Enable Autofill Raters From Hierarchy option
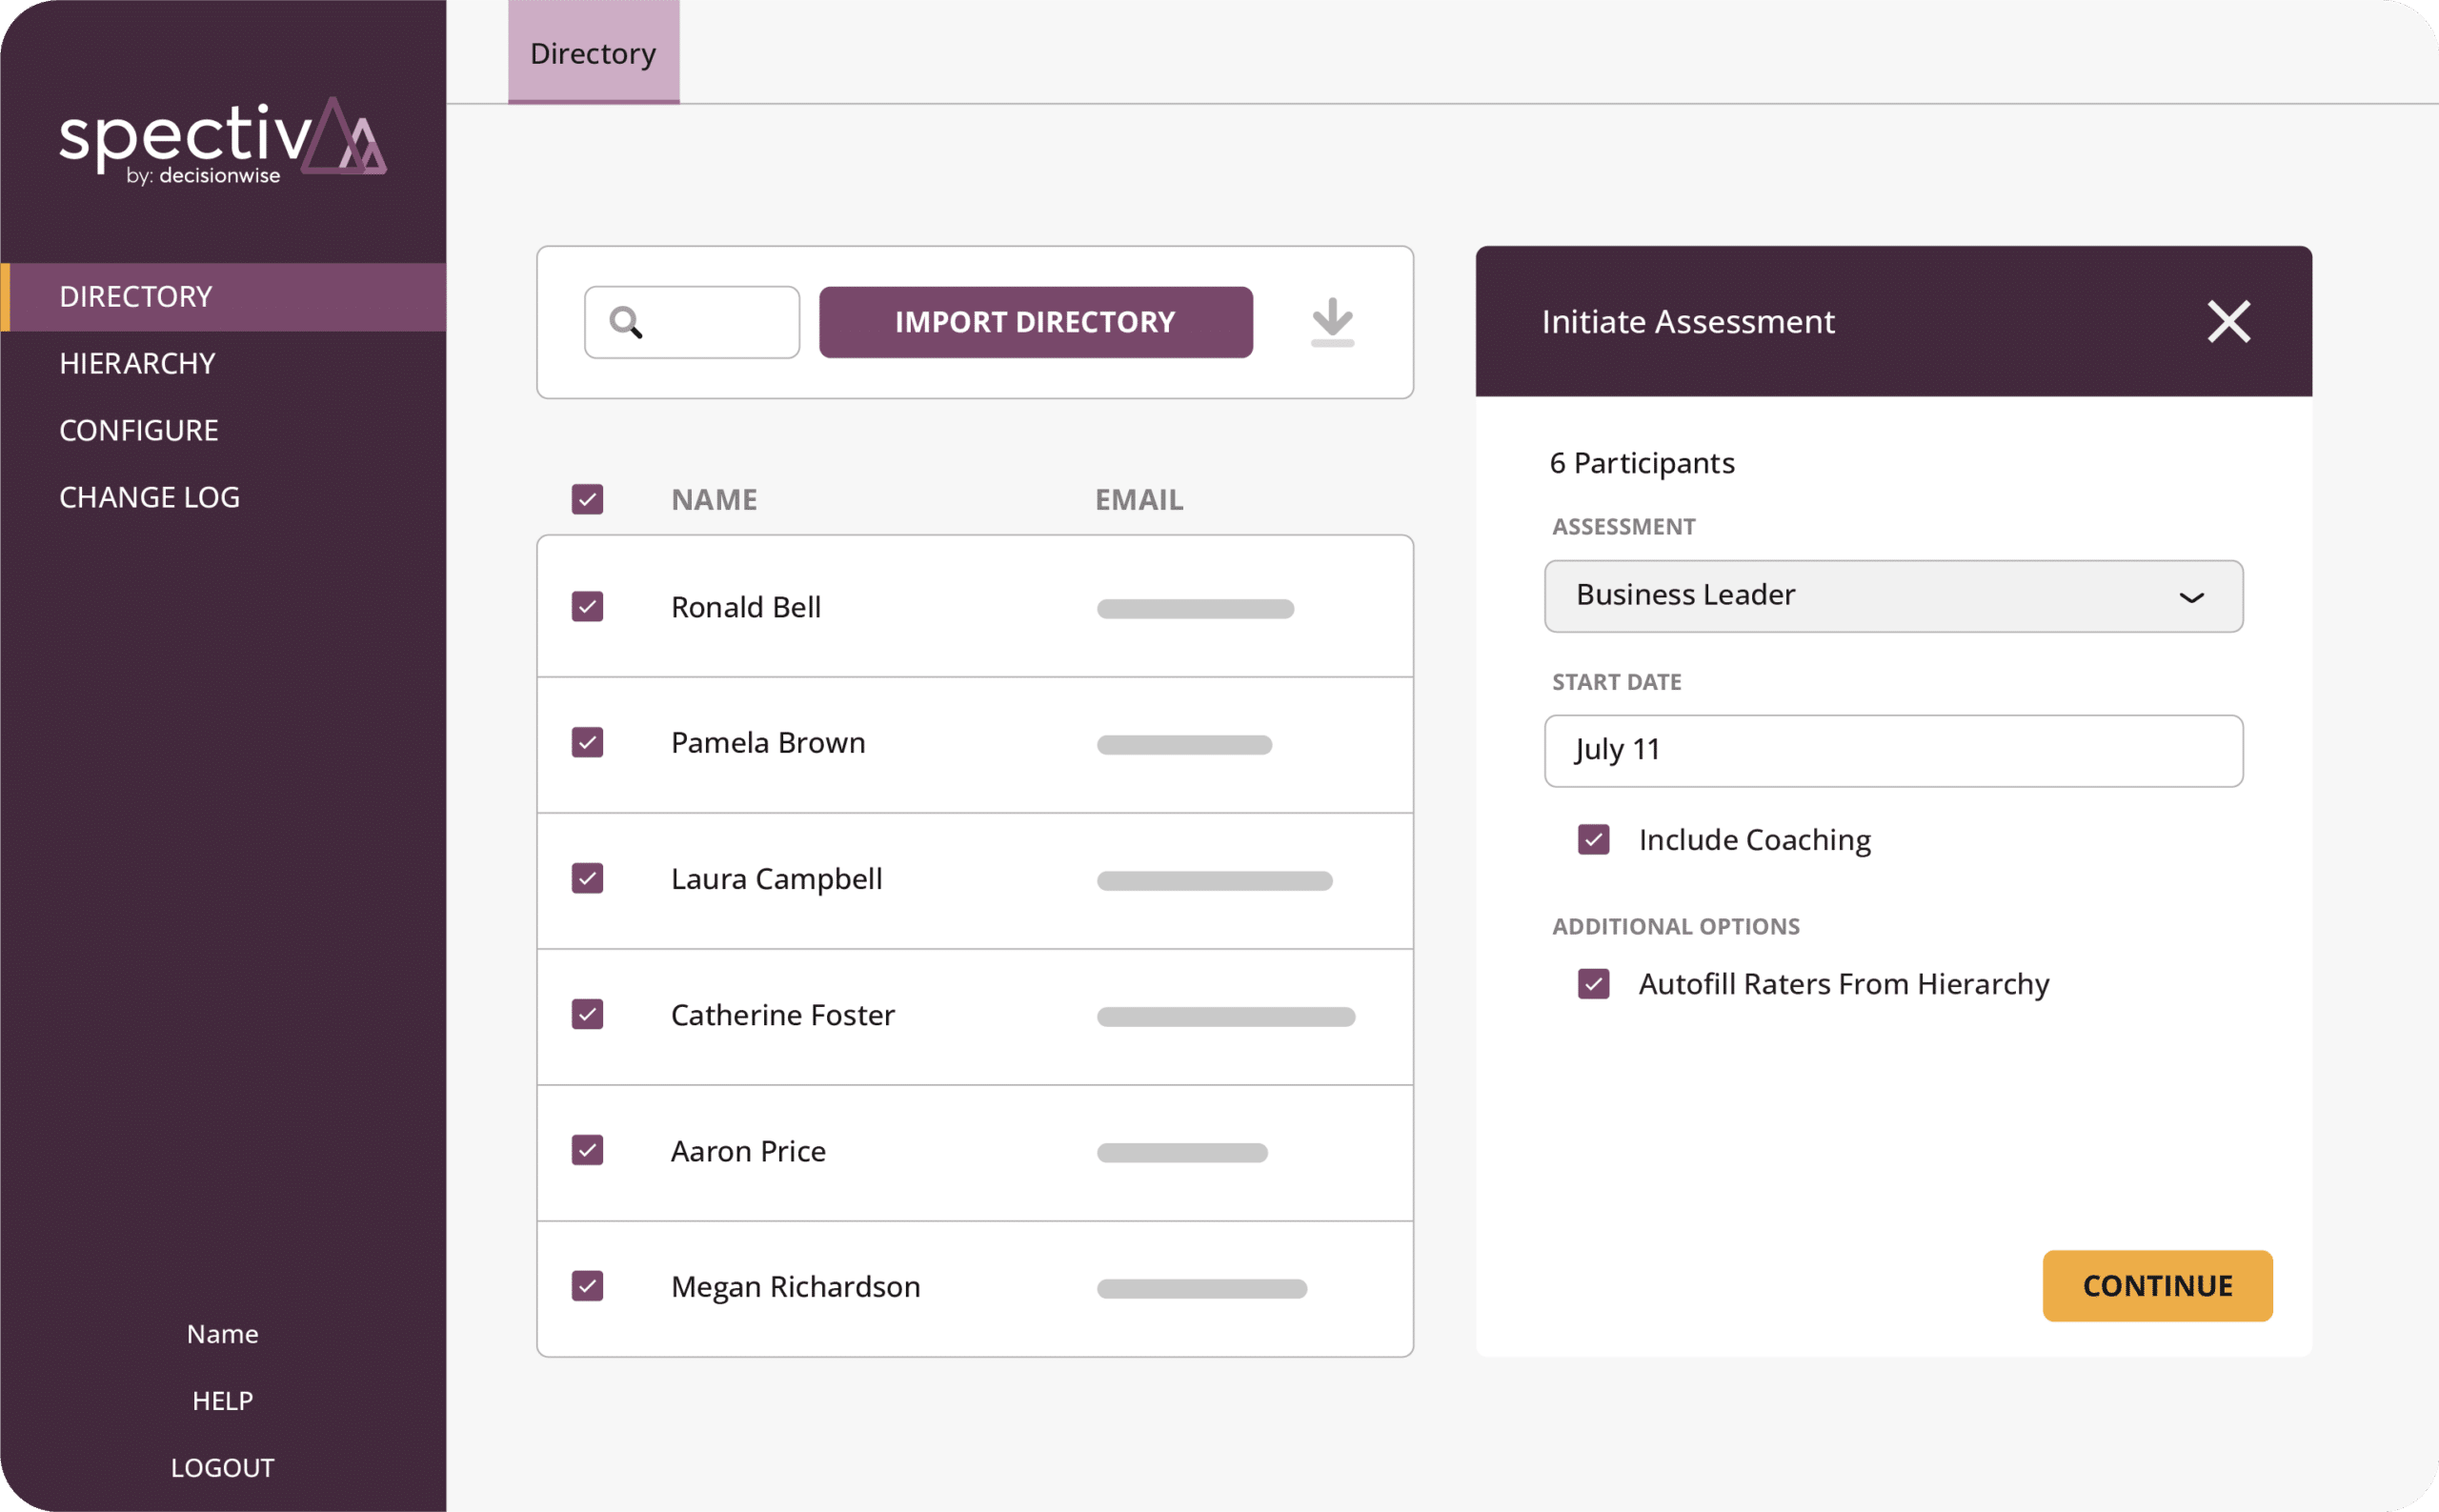Screen dimensions: 2439x1512 pos(1598,984)
